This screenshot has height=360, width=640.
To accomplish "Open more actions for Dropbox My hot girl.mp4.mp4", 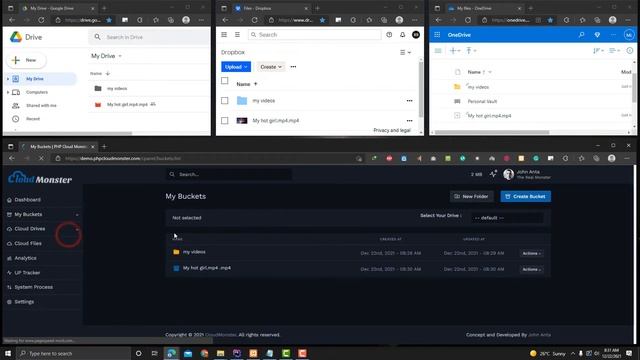I will coord(409,120).
